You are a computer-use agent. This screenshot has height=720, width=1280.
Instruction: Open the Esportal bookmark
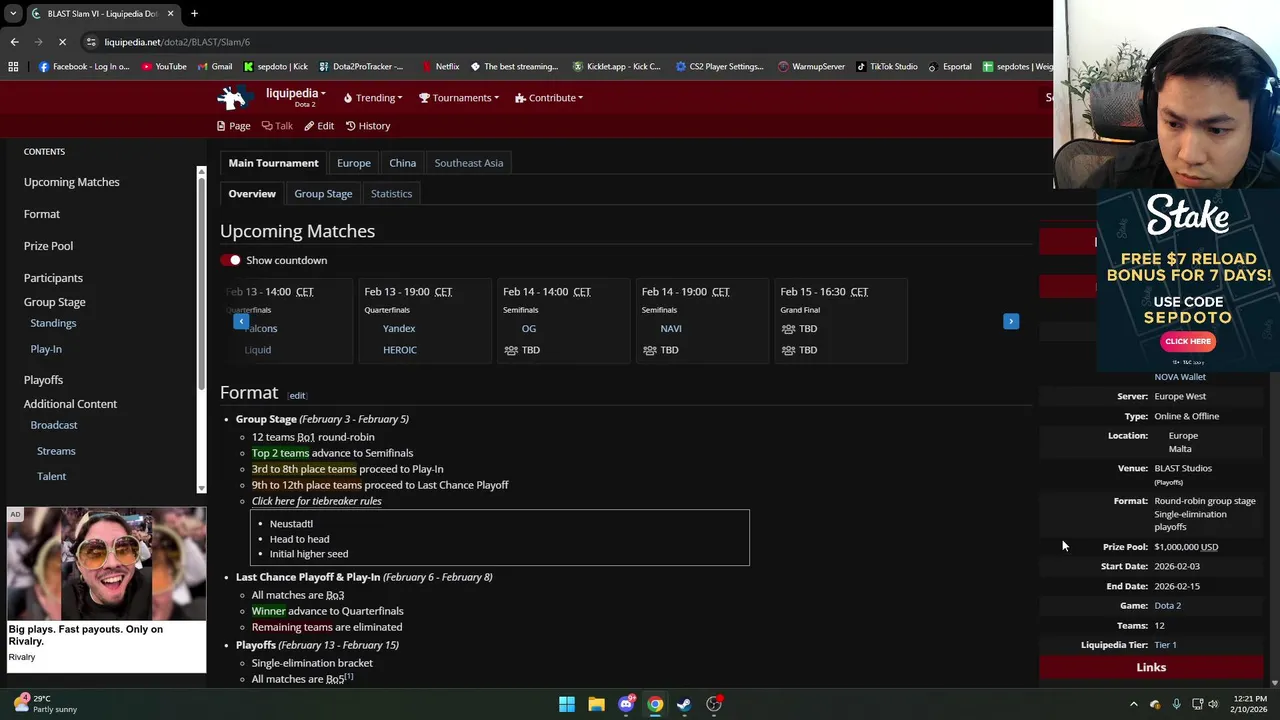coord(950,67)
